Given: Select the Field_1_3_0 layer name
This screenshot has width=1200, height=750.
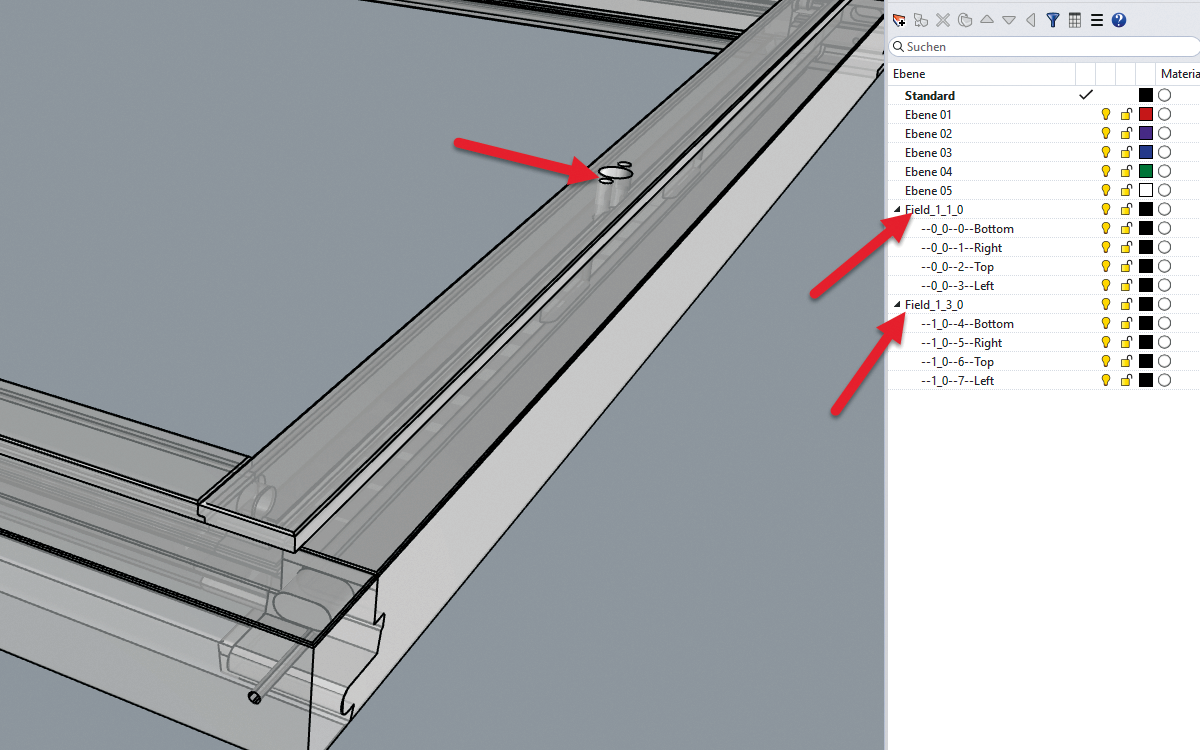Looking at the screenshot, I should (x=934, y=305).
